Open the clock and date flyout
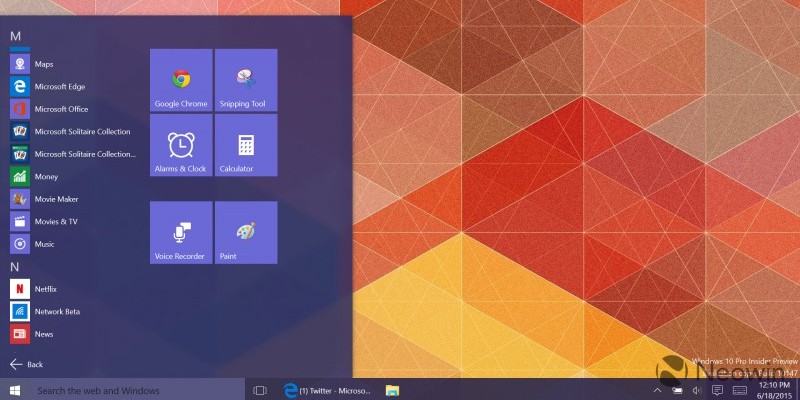 click(x=775, y=390)
